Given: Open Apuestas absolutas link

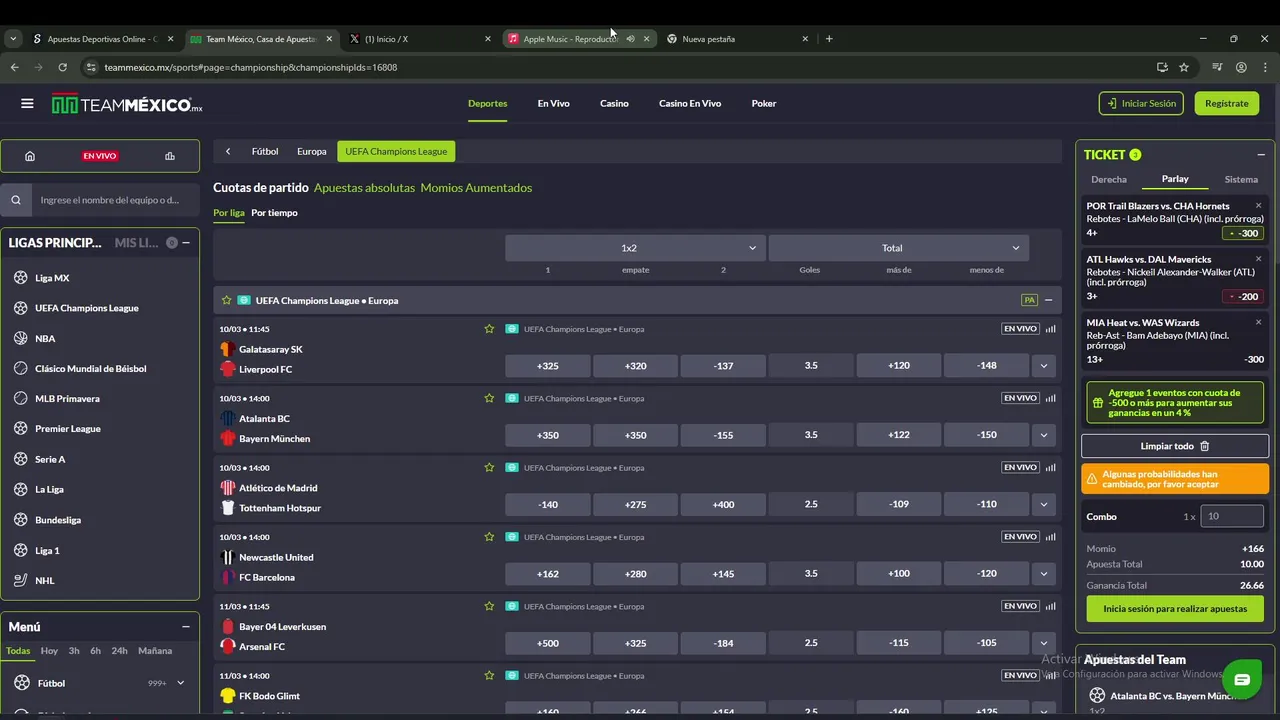Looking at the screenshot, I should point(364,188).
